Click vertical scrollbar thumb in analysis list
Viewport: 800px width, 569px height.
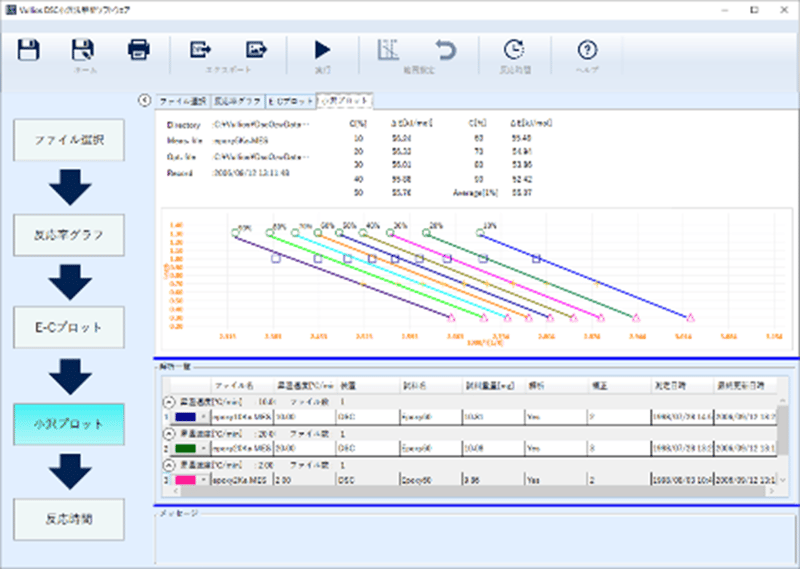tap(782, 430)
